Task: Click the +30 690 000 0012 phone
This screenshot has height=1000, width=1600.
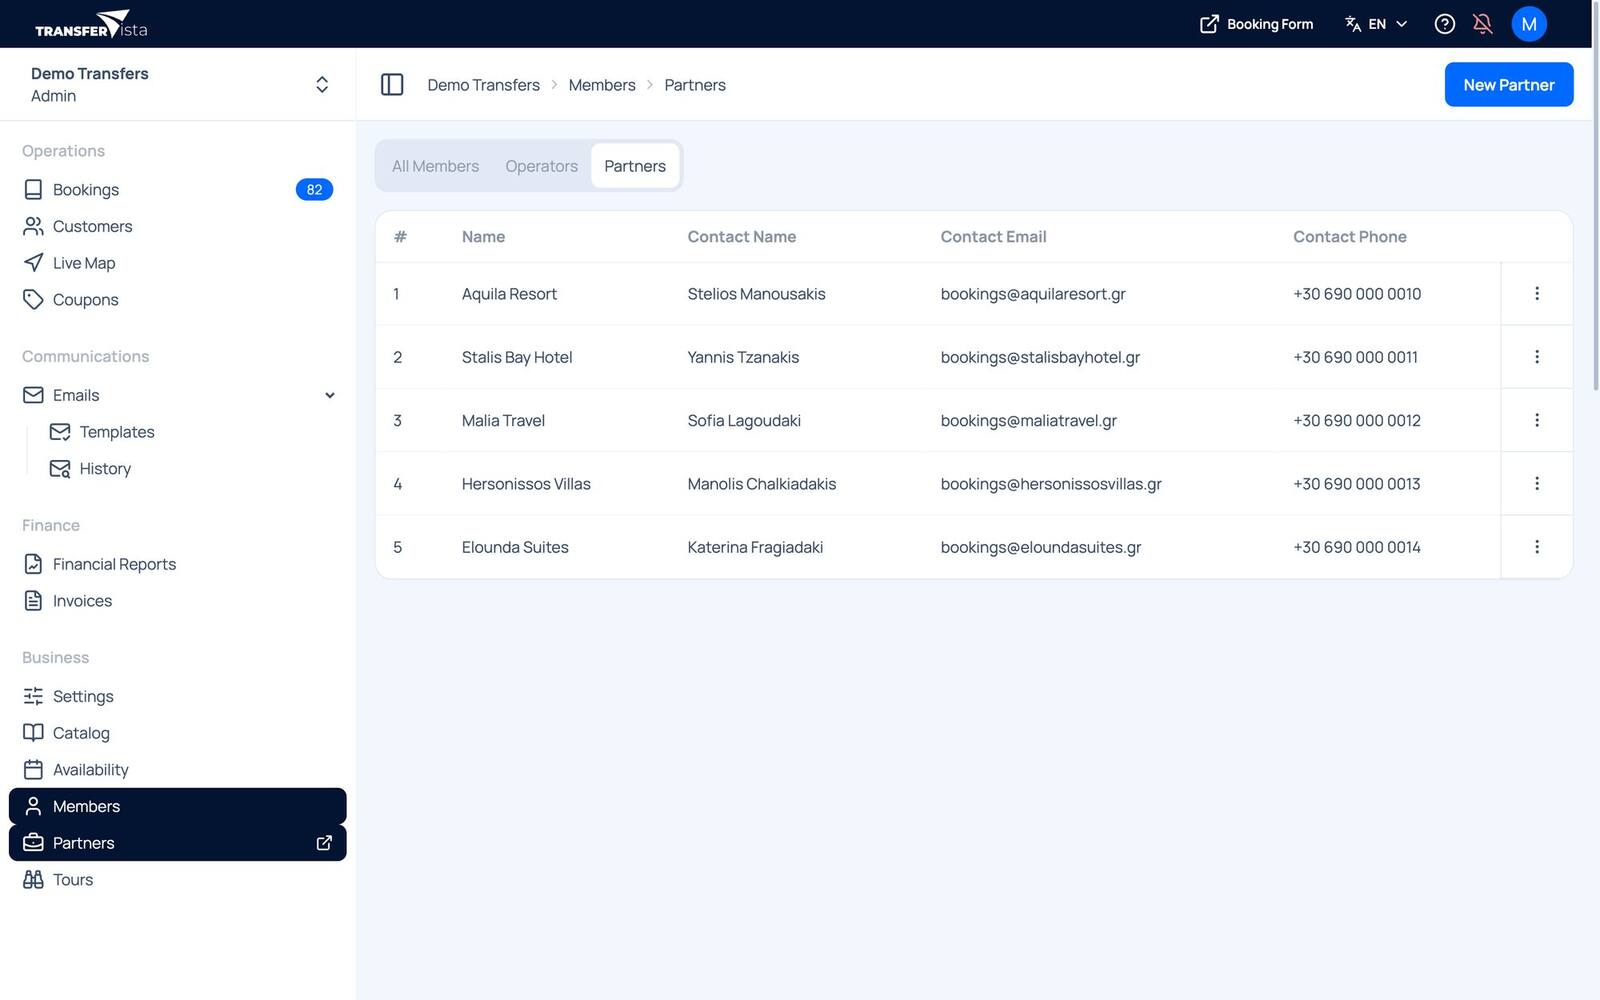Action: 1357,421
